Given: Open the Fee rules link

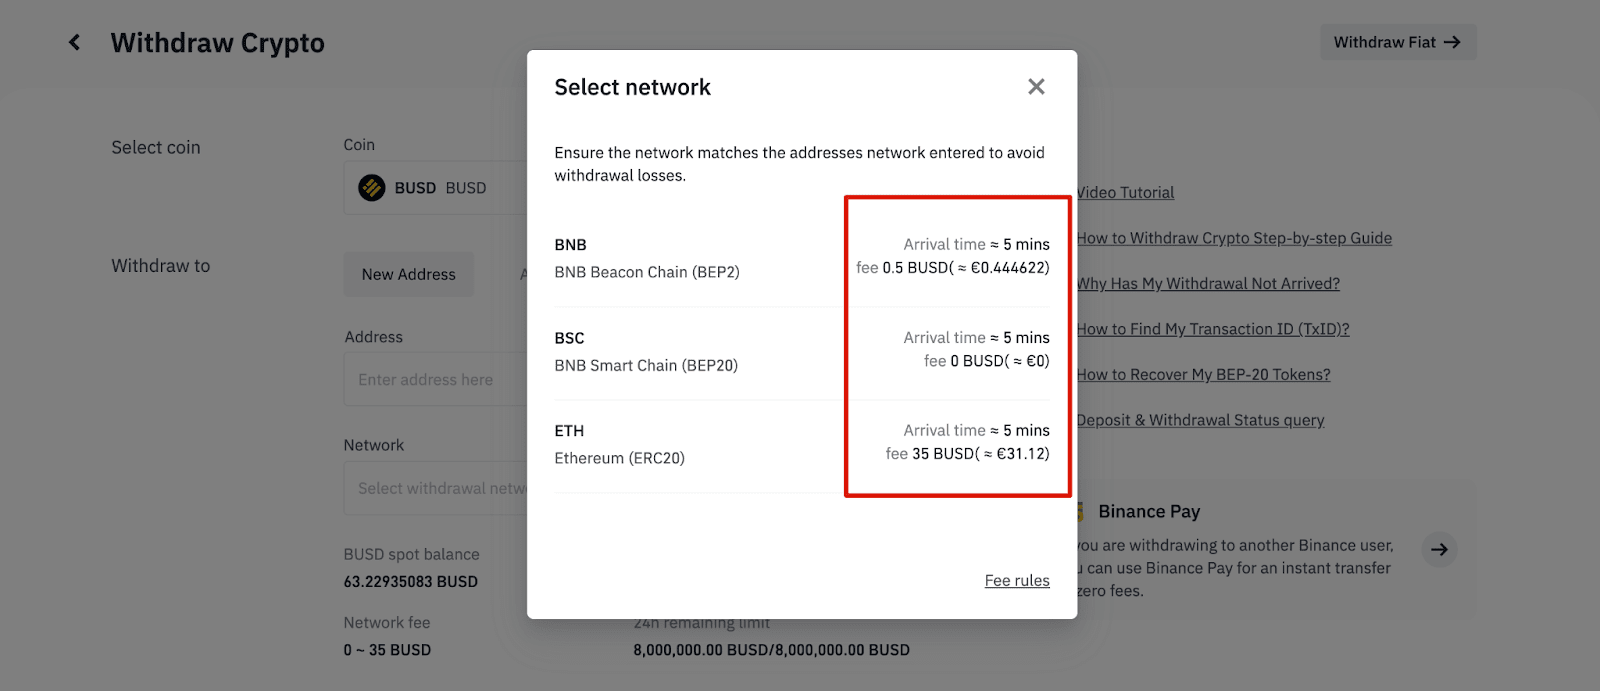Looking at the screenshot, I should pos(1016,580).
